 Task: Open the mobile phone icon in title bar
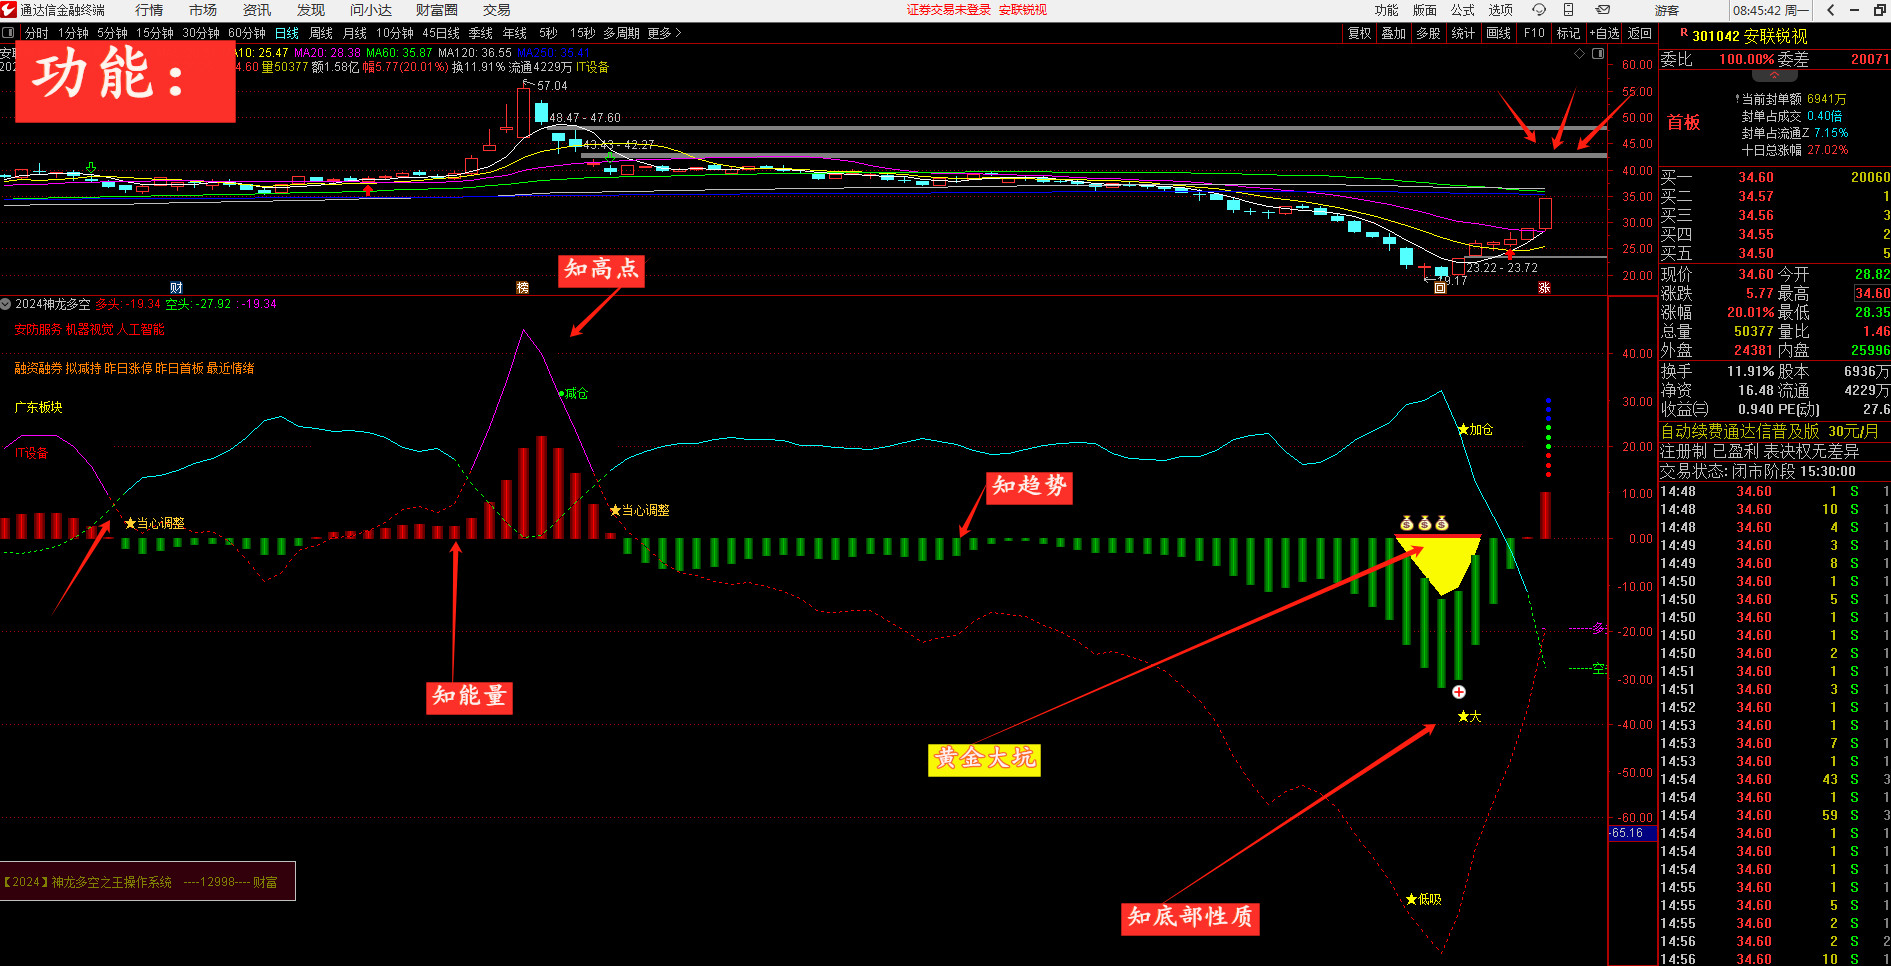click(x=1569, y=10)
